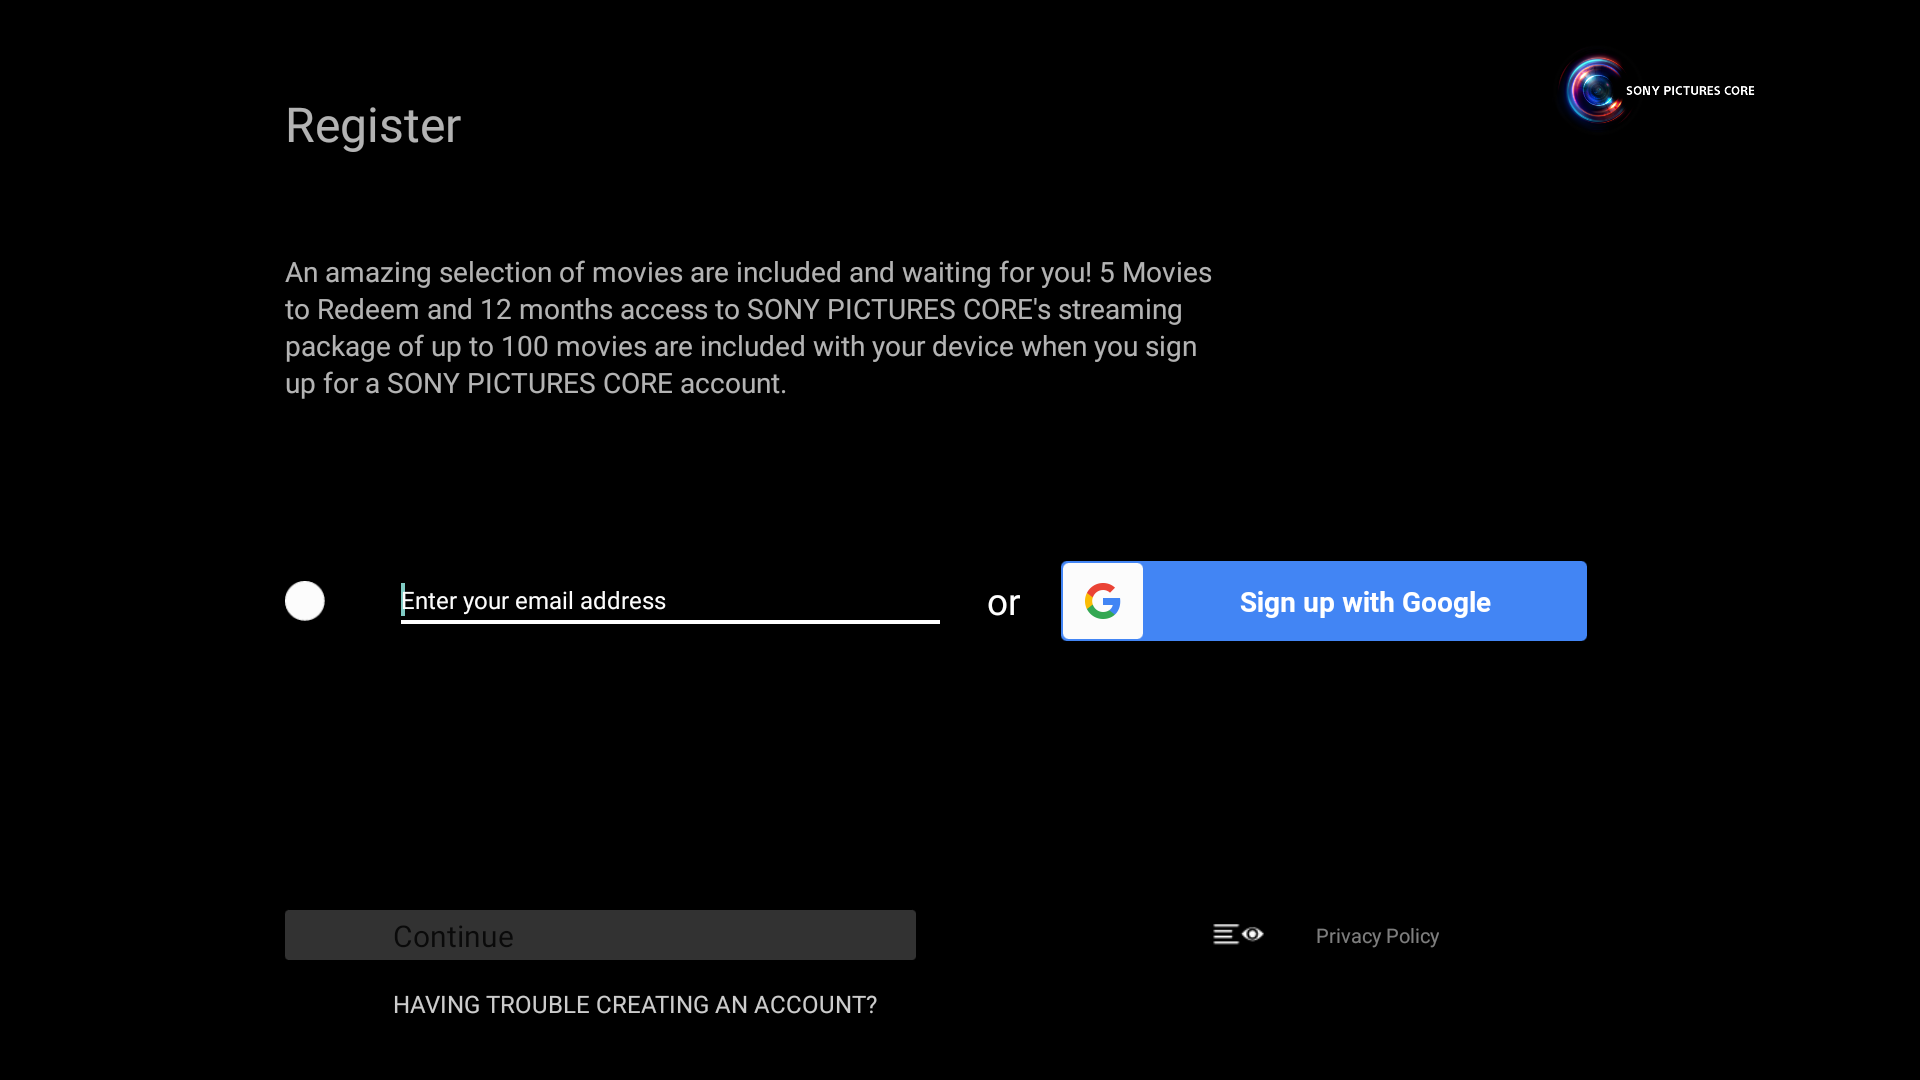Image resolution: width=1920 pixels, height=1080 pixels.
Task: Click the 'Continue' label text
Action: point(453,936)
